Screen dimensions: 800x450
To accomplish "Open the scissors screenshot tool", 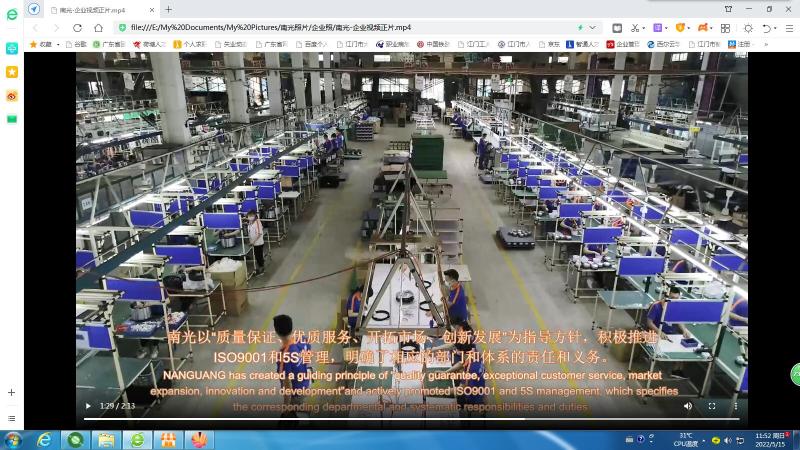I will pos(635,28).
